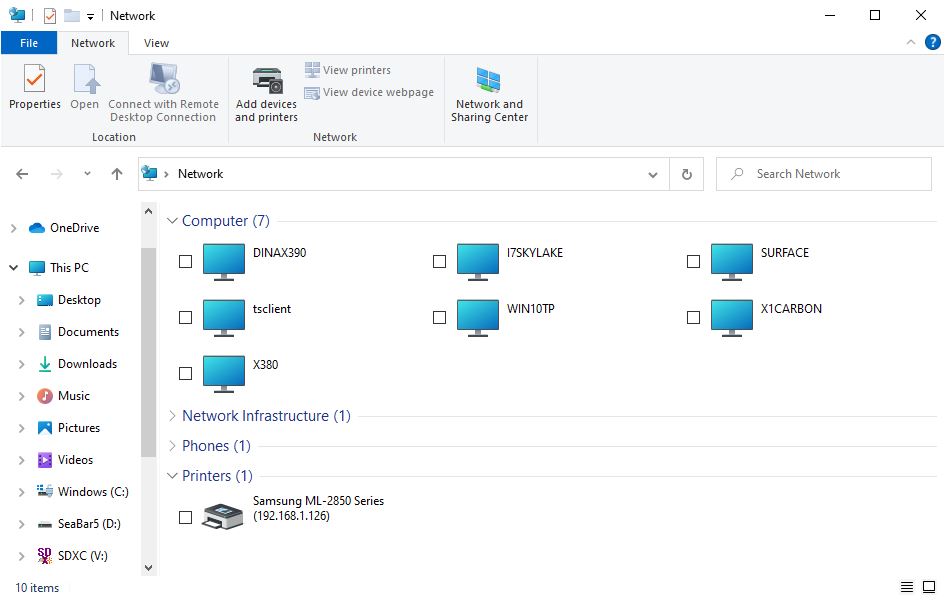Select the Samsung ML-2850 printer icon
945x600 pixels.
pos(222,516)
